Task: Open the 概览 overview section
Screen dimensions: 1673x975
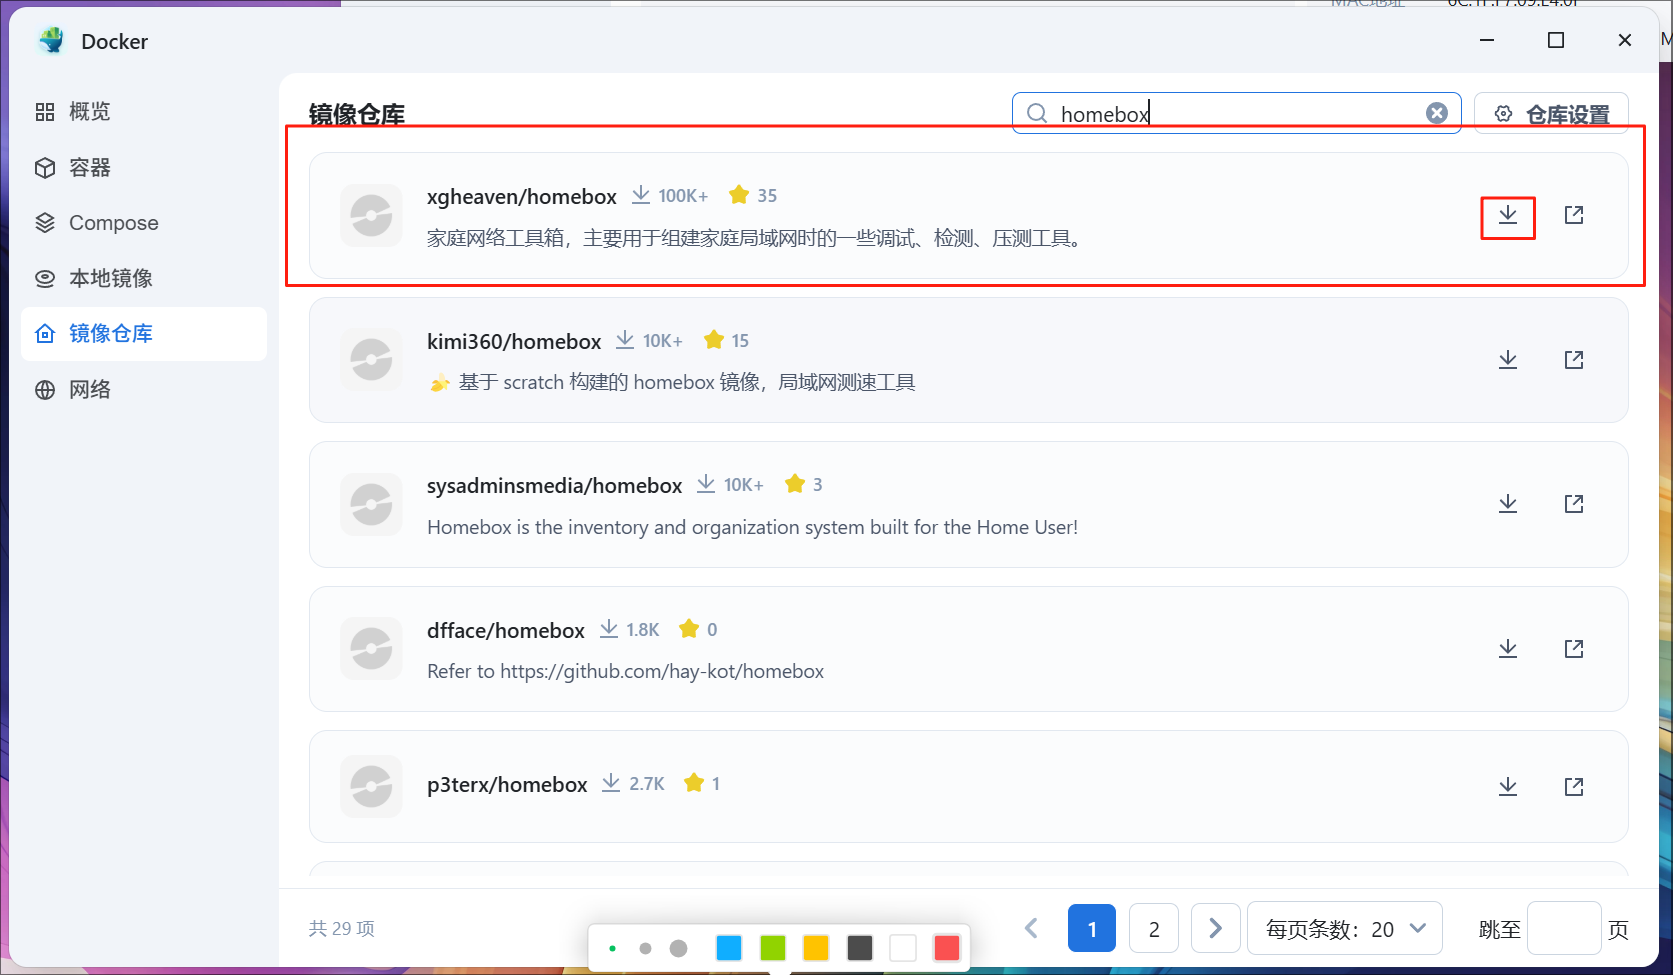Action: (x=144, y=112)
